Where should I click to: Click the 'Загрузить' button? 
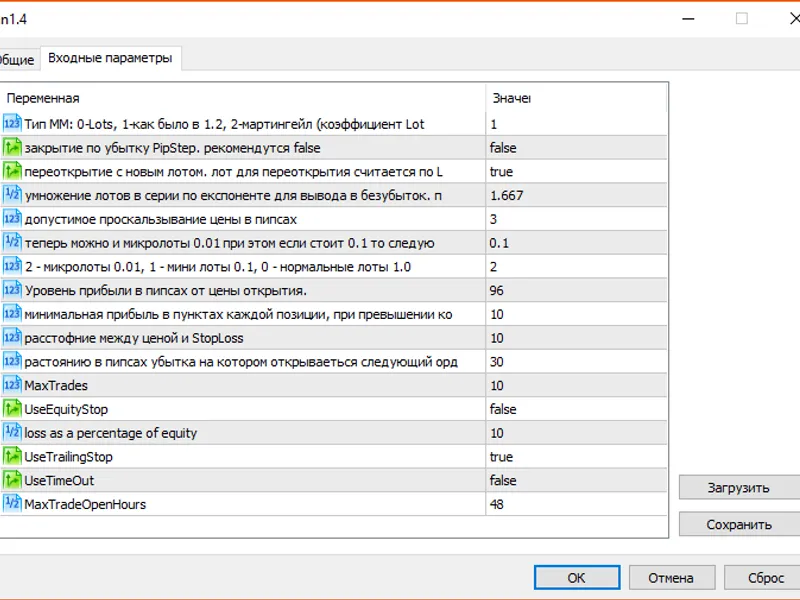[x=739, y=488]
